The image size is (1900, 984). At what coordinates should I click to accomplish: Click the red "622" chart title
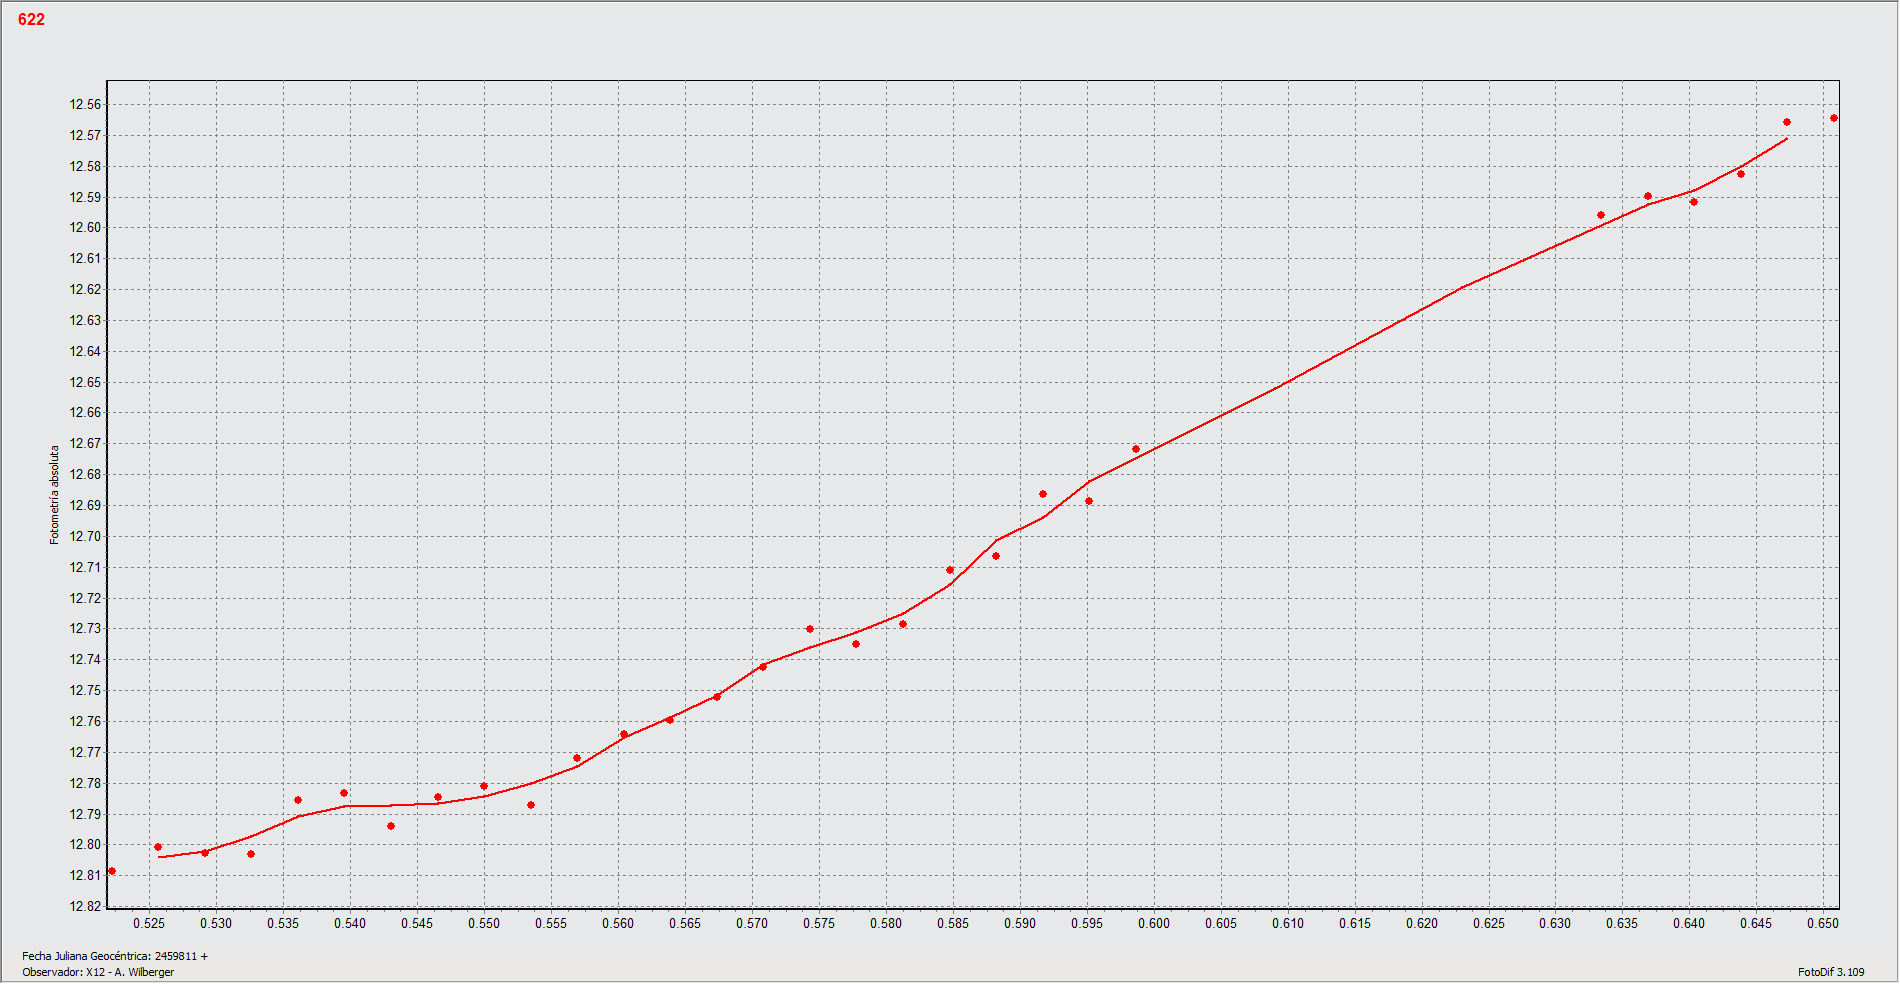[x=31, y=20]
